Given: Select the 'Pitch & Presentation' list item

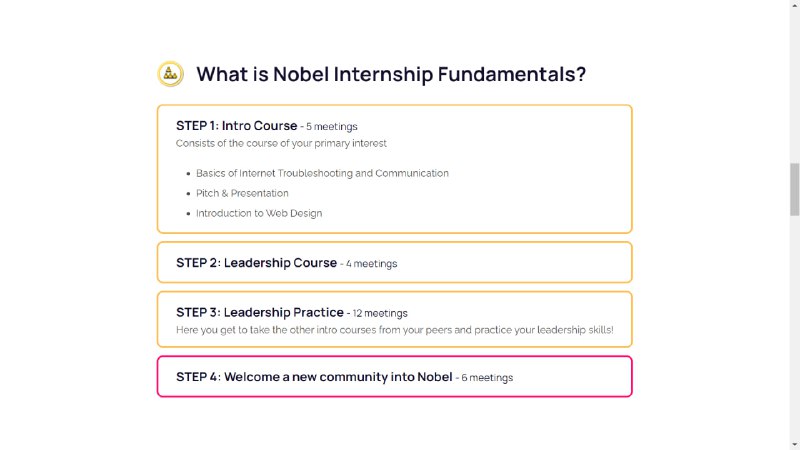Looking at the screenshot, I should click(x=242, y=193).
